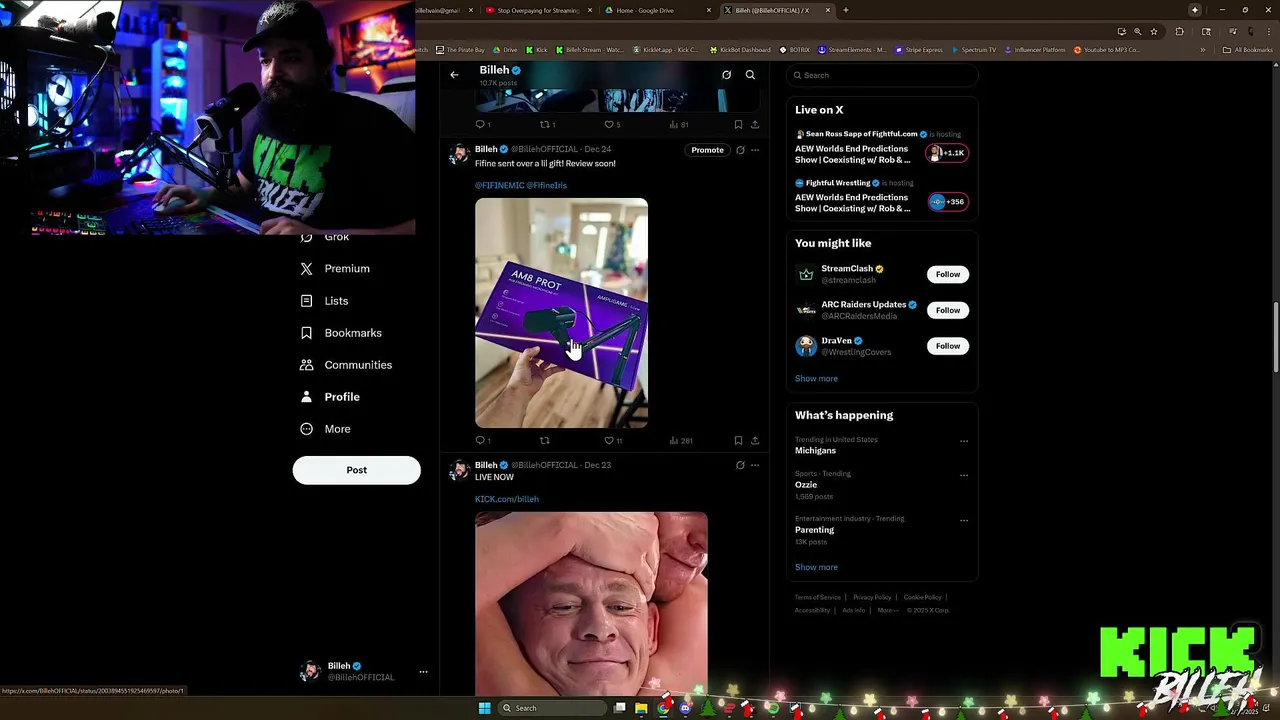Ask Grok about the Dec 23 post
The height and width of the screenshot is (720, 1280).
(x=740, y=465)
